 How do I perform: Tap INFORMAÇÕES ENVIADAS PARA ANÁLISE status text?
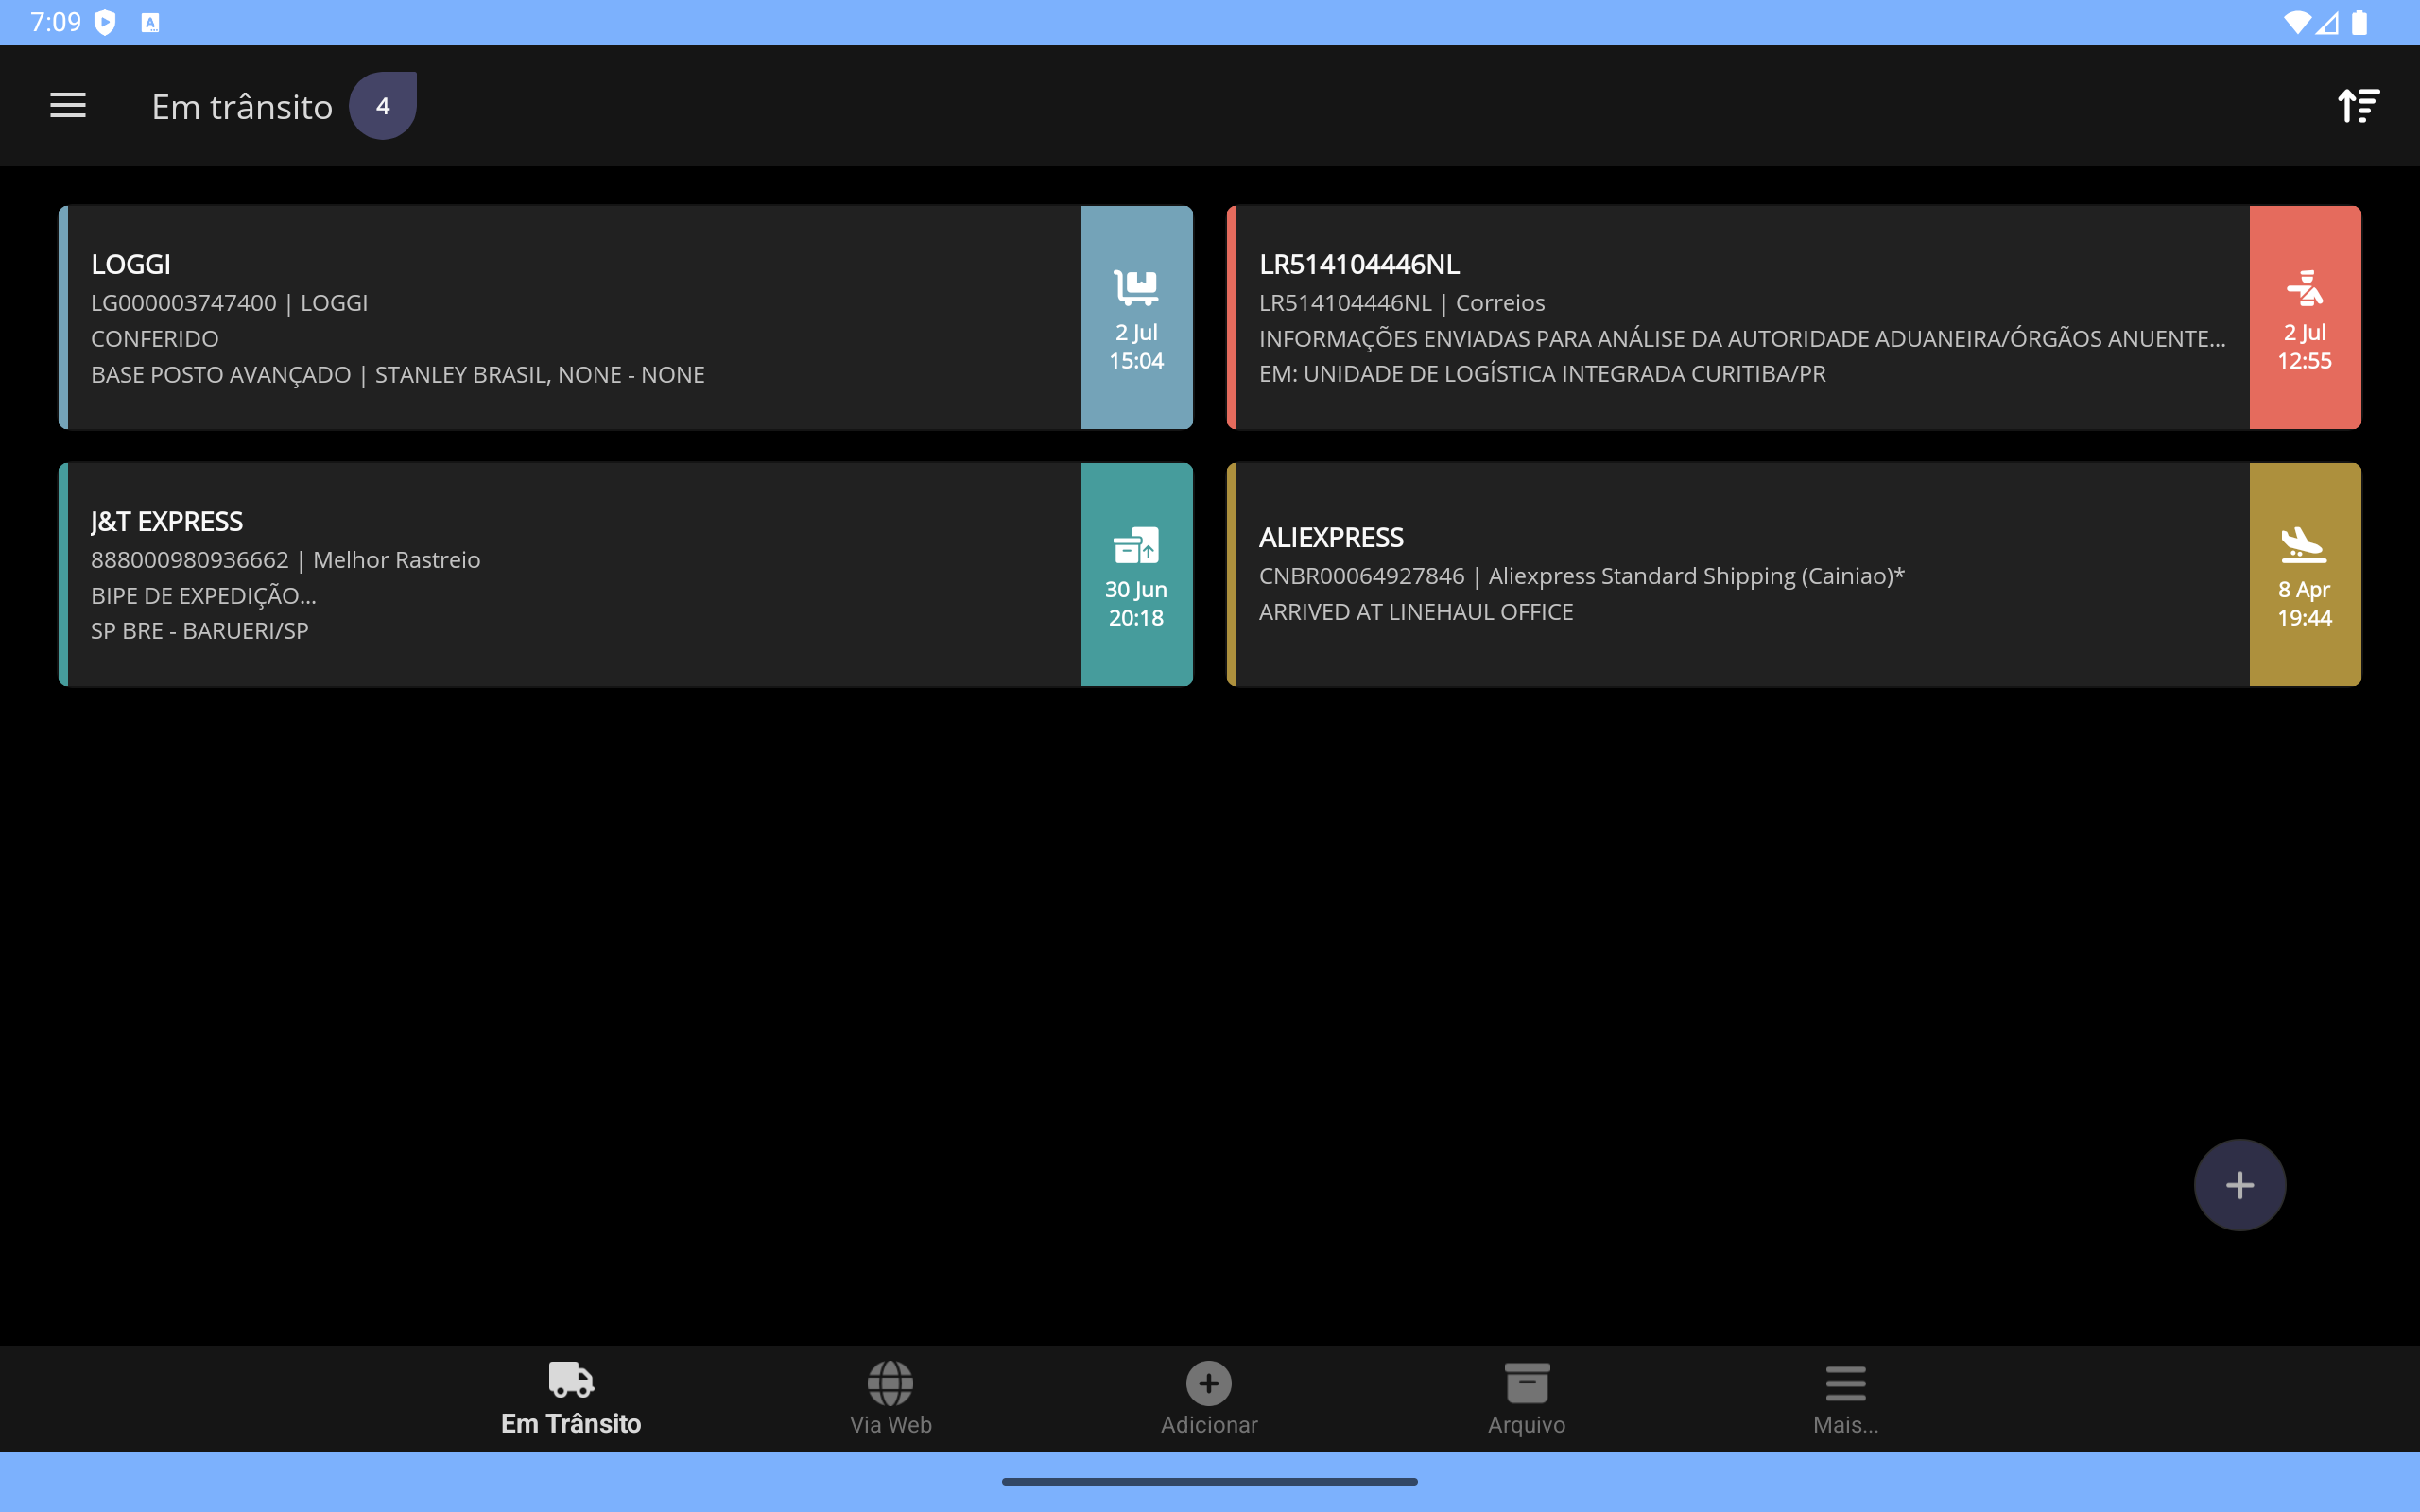point(1742,338)
